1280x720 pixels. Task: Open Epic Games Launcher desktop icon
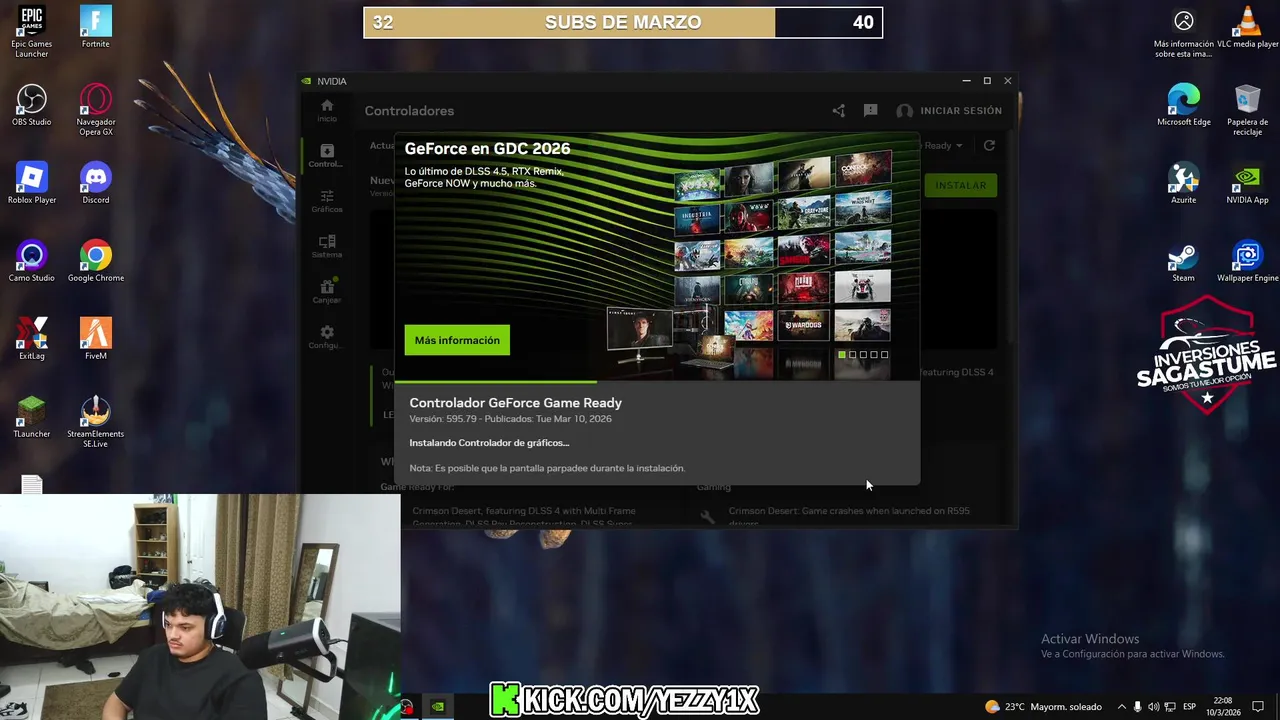pyautogui.click(x=32, y=32)
